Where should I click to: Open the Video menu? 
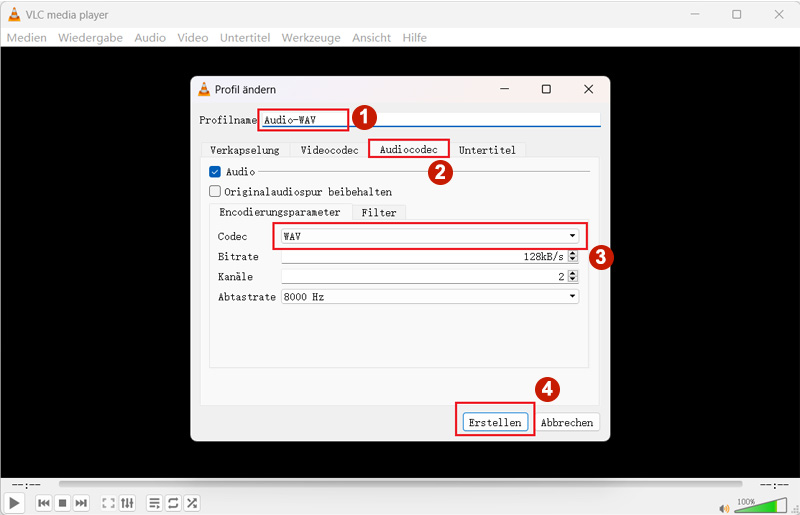click(193, 38)
